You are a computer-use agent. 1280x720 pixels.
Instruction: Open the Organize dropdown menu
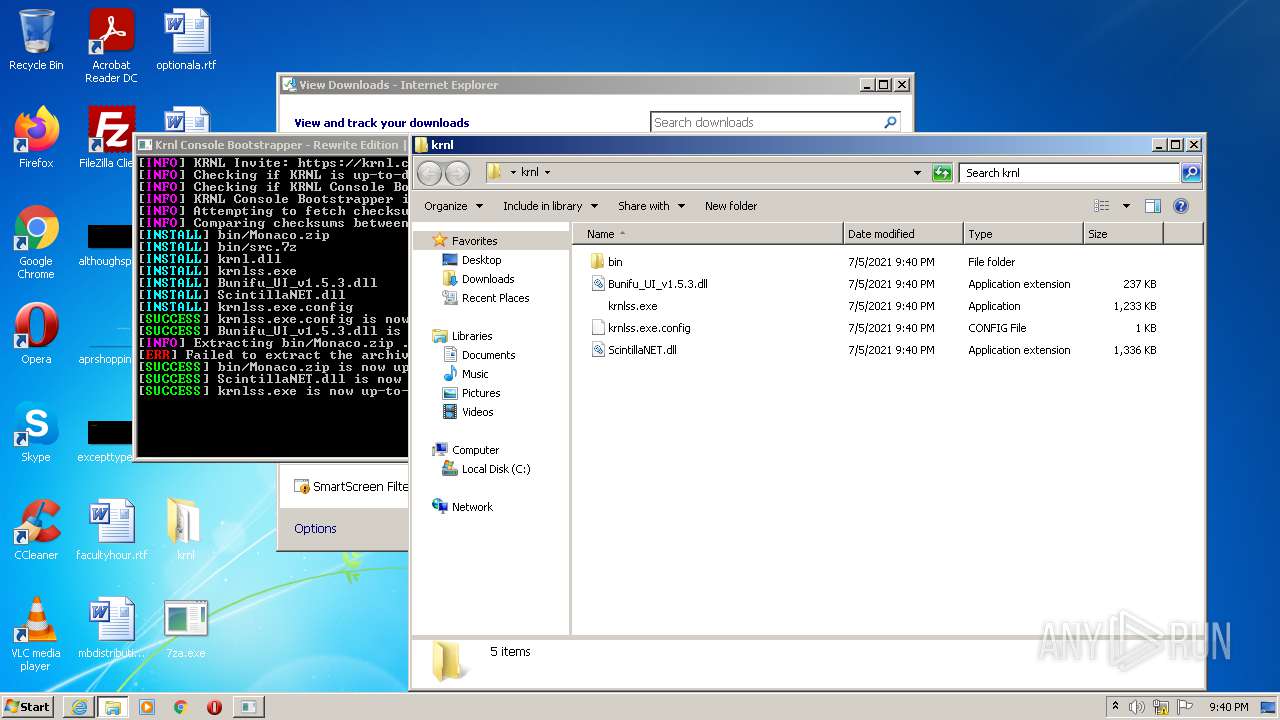pos(453,206)
